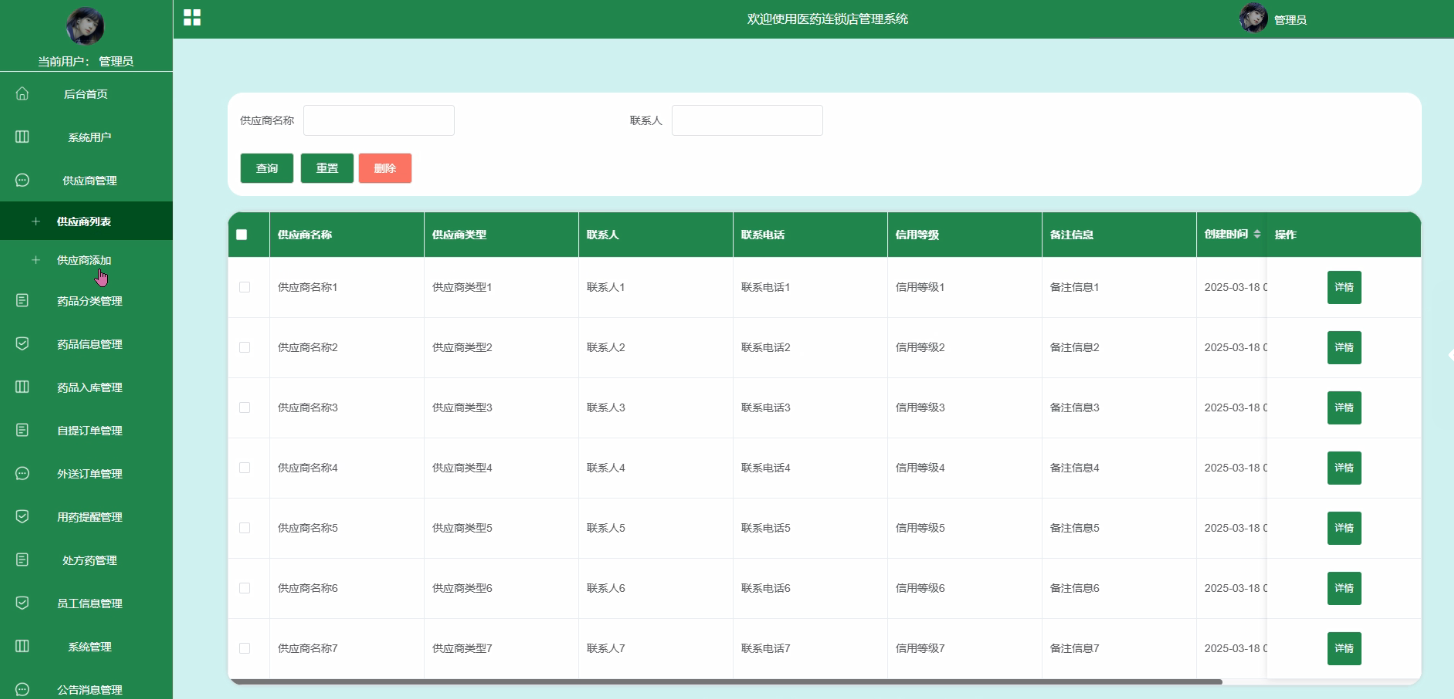Select the 供应商列表 submenu item
This screenshot has height=699, width=1454.
click(x=86, y=221)
